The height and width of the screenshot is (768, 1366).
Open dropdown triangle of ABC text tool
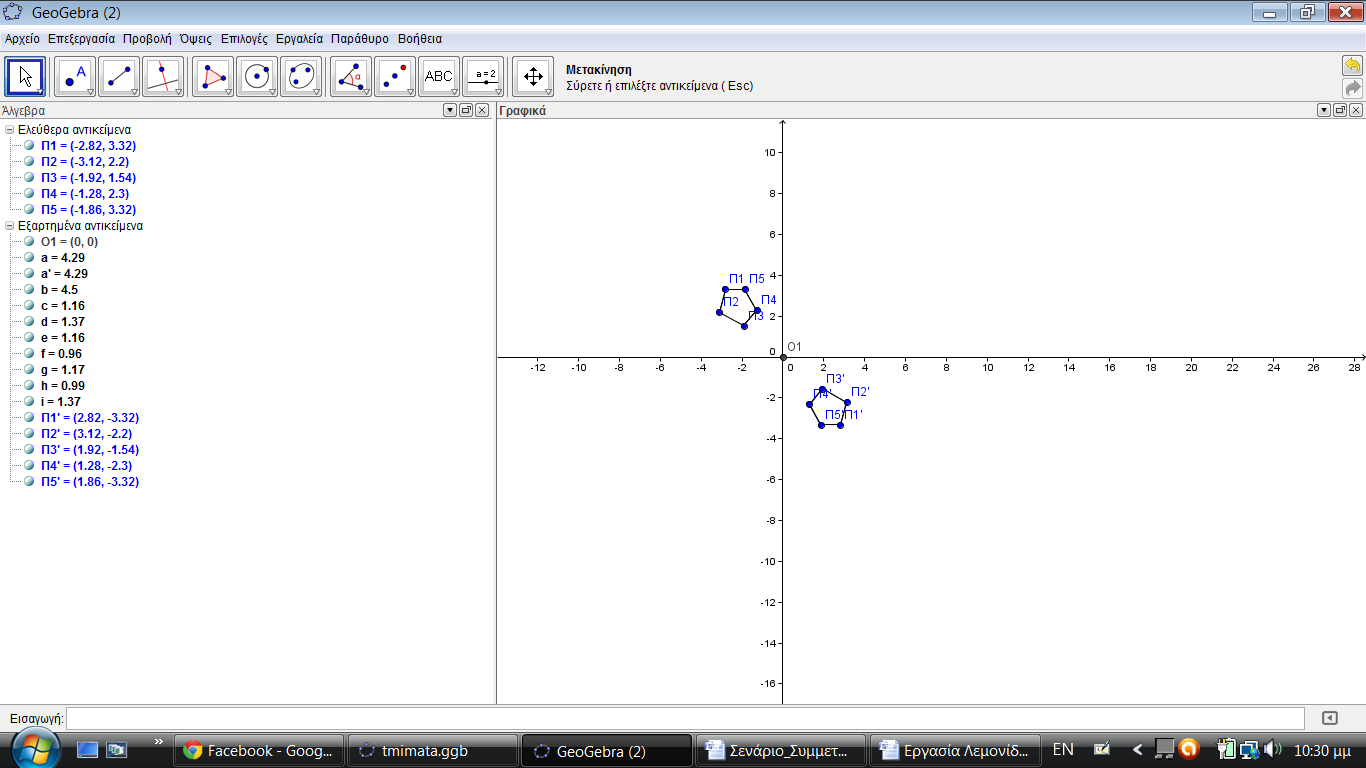pyautogui.click(x=454, y=92)
